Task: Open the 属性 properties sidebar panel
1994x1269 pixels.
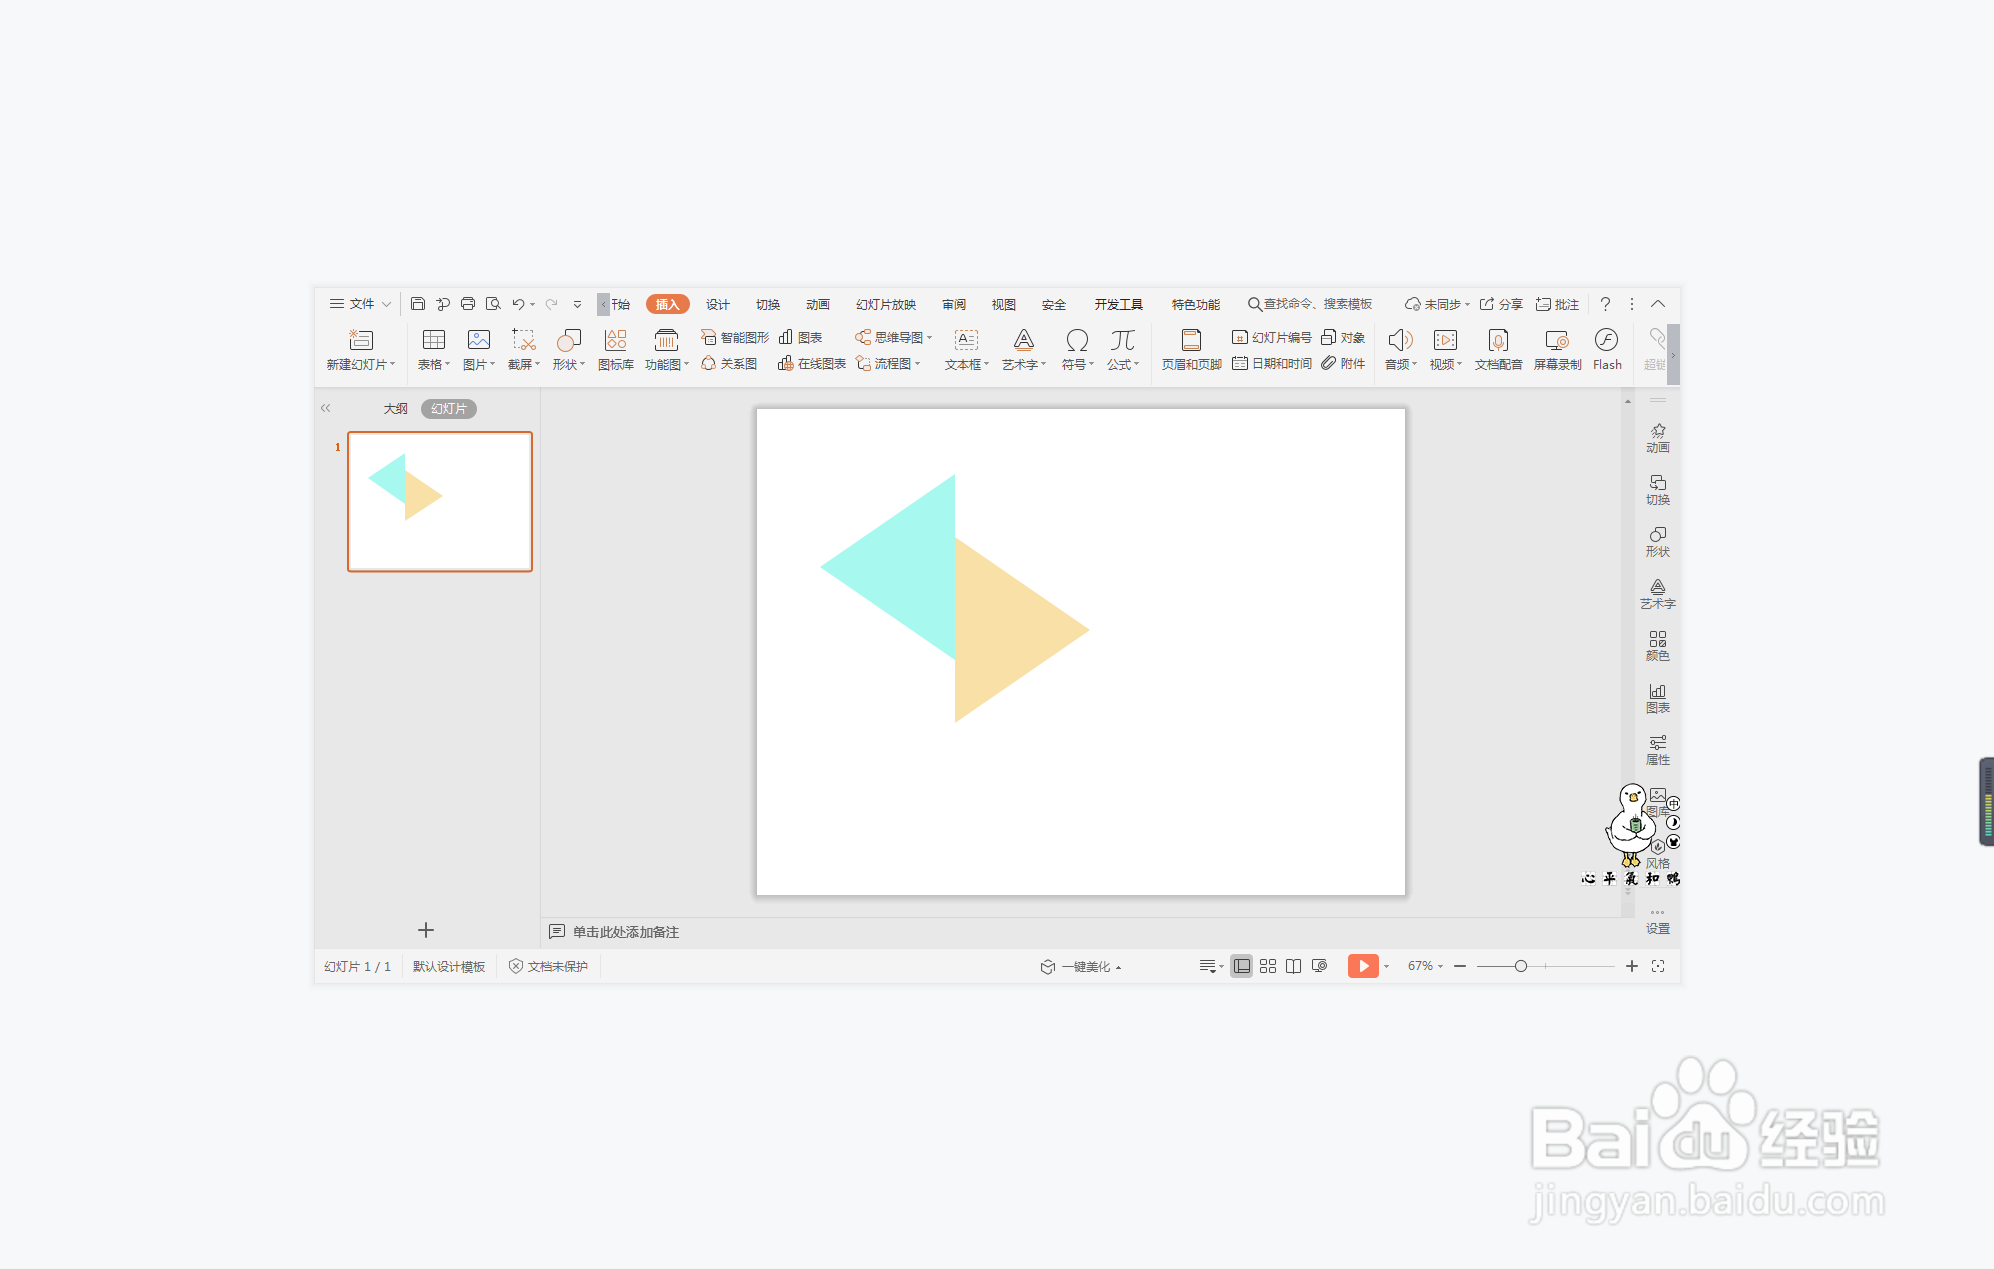Action: coord(1657,749)
